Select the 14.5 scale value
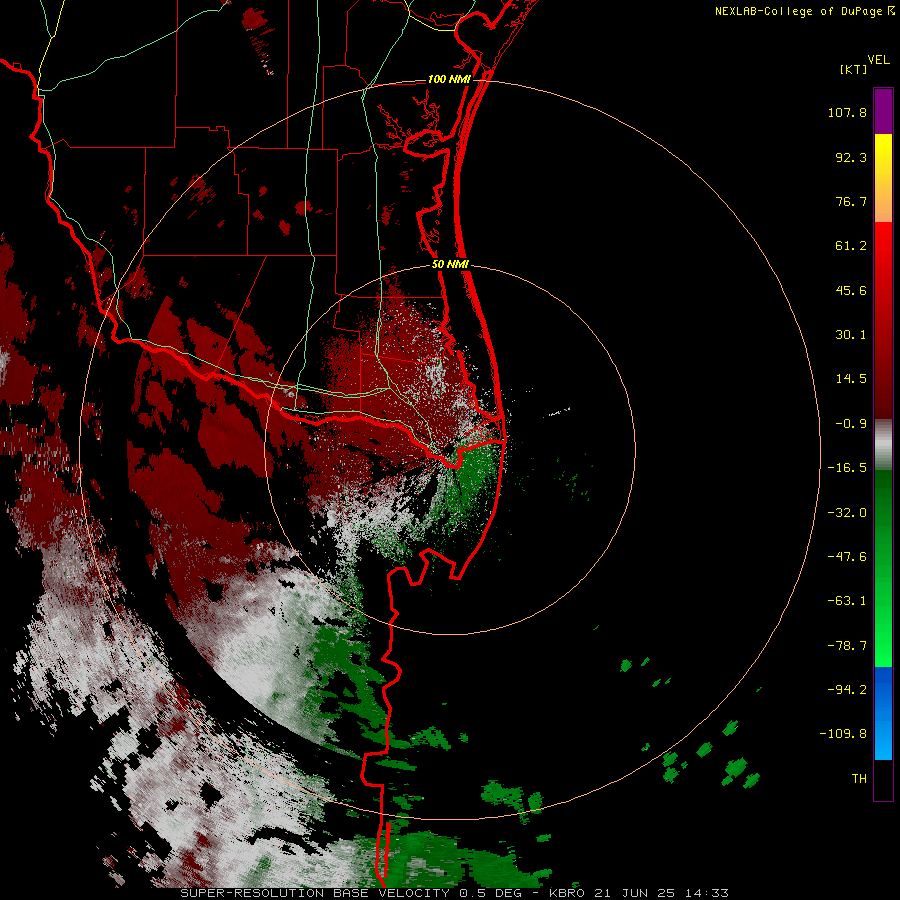The height and width of the screenshot is (900, 900). click(x=851, y=379)
